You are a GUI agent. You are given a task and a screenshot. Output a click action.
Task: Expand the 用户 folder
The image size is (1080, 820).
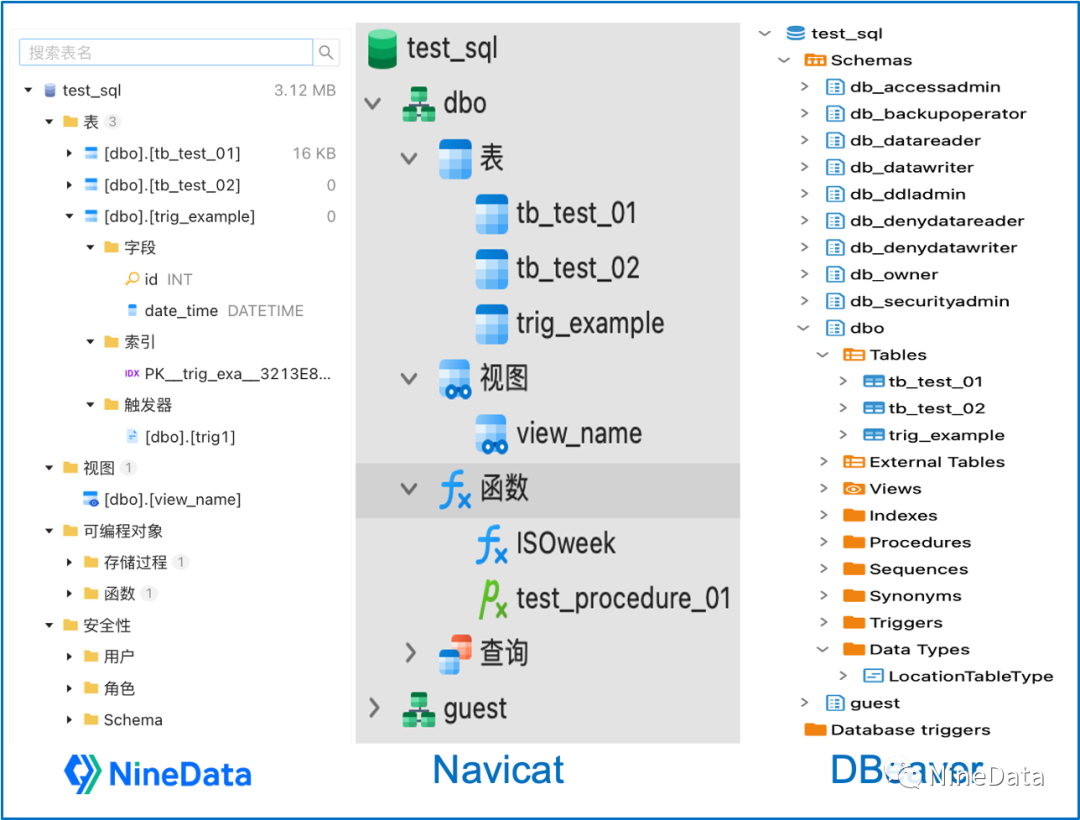tap(69, 657)
